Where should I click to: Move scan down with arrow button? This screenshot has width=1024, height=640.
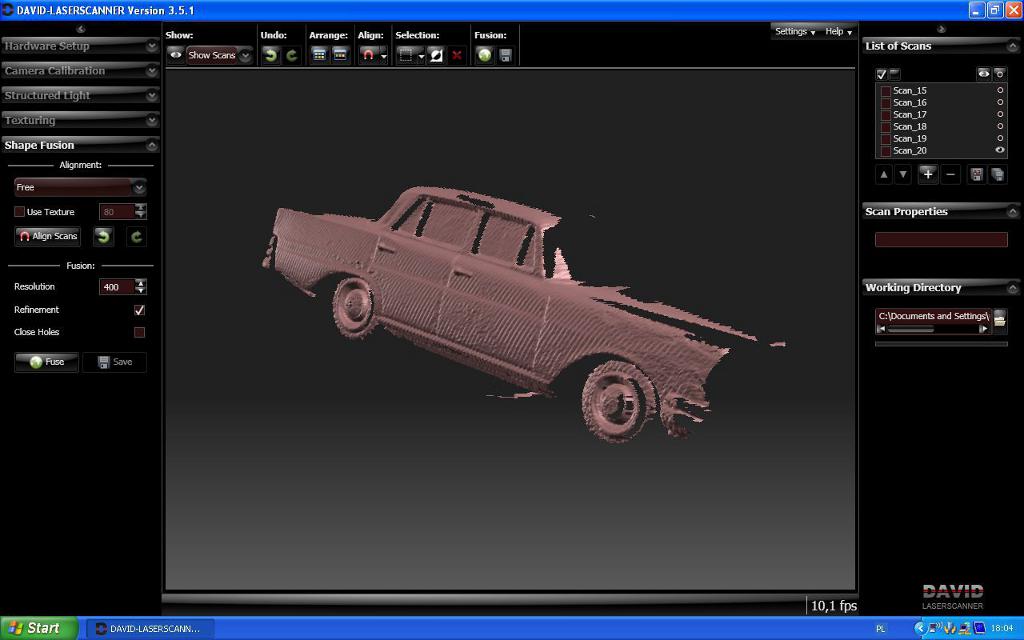pyautogui.click(x=903, y=174)
